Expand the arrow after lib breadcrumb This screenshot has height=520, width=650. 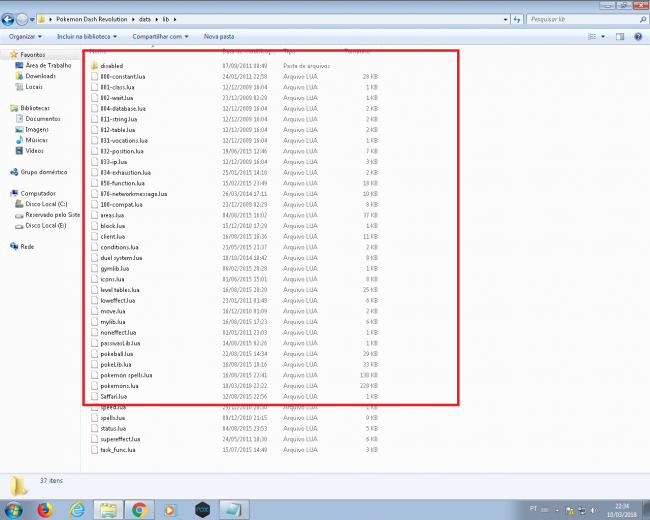click(x=175, y=19)
